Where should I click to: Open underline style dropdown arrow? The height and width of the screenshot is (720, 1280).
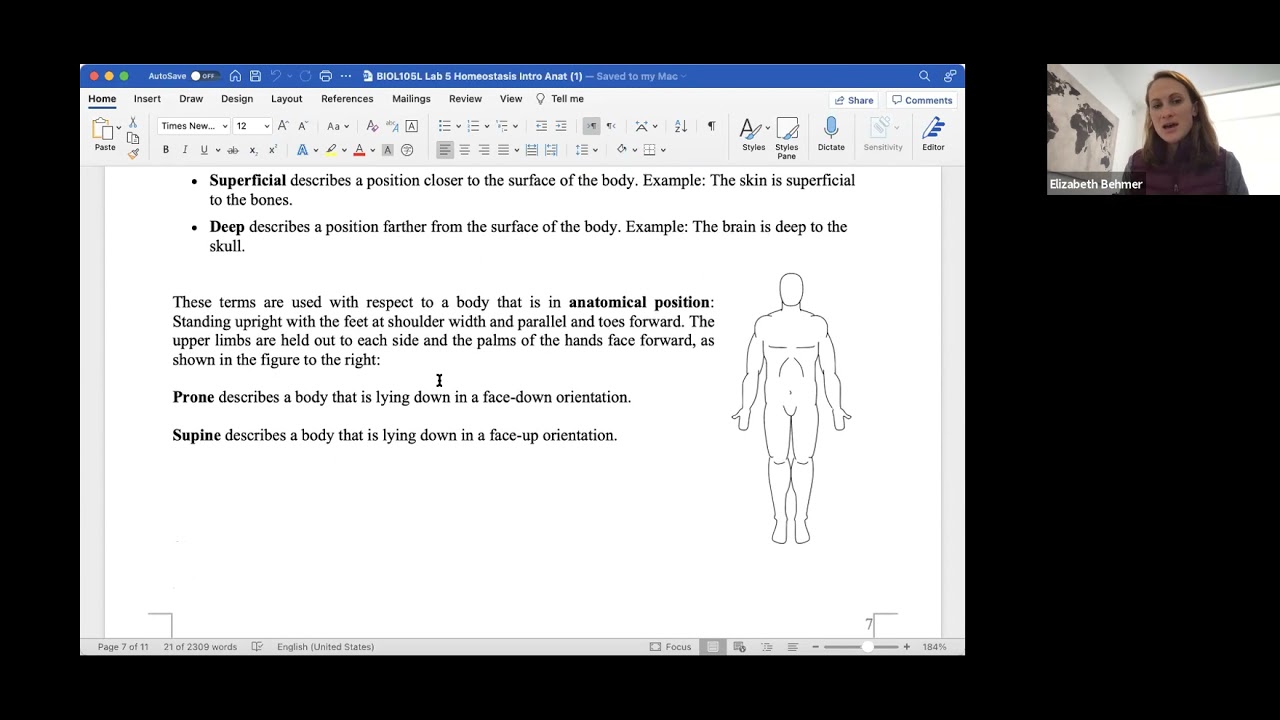(218, 150)
